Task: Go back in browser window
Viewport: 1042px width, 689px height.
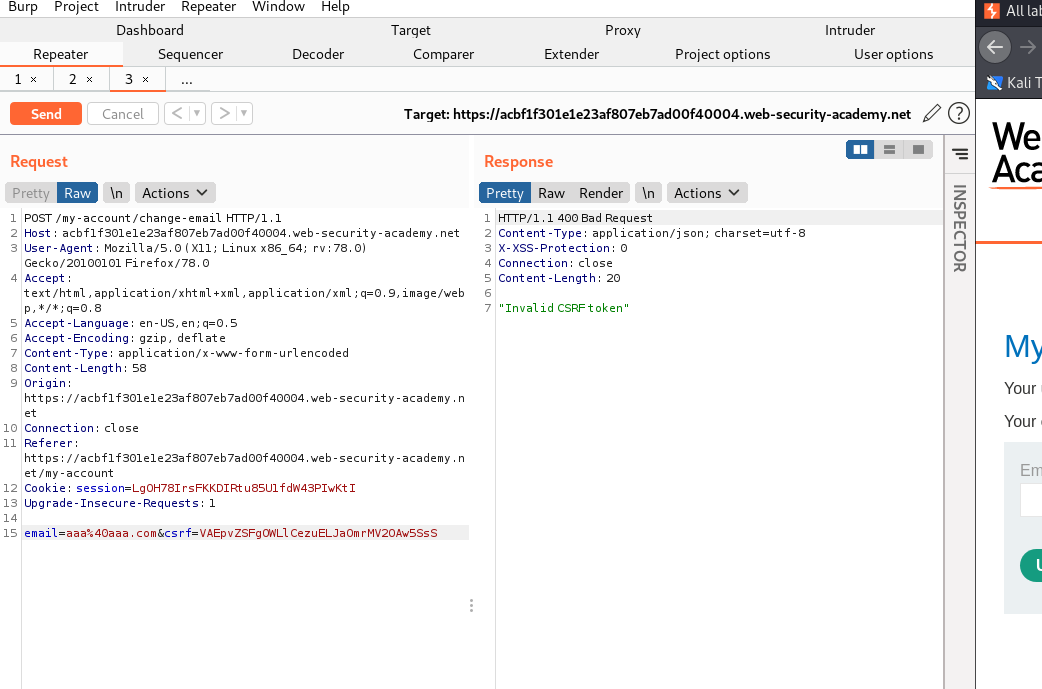Action: 995,47
